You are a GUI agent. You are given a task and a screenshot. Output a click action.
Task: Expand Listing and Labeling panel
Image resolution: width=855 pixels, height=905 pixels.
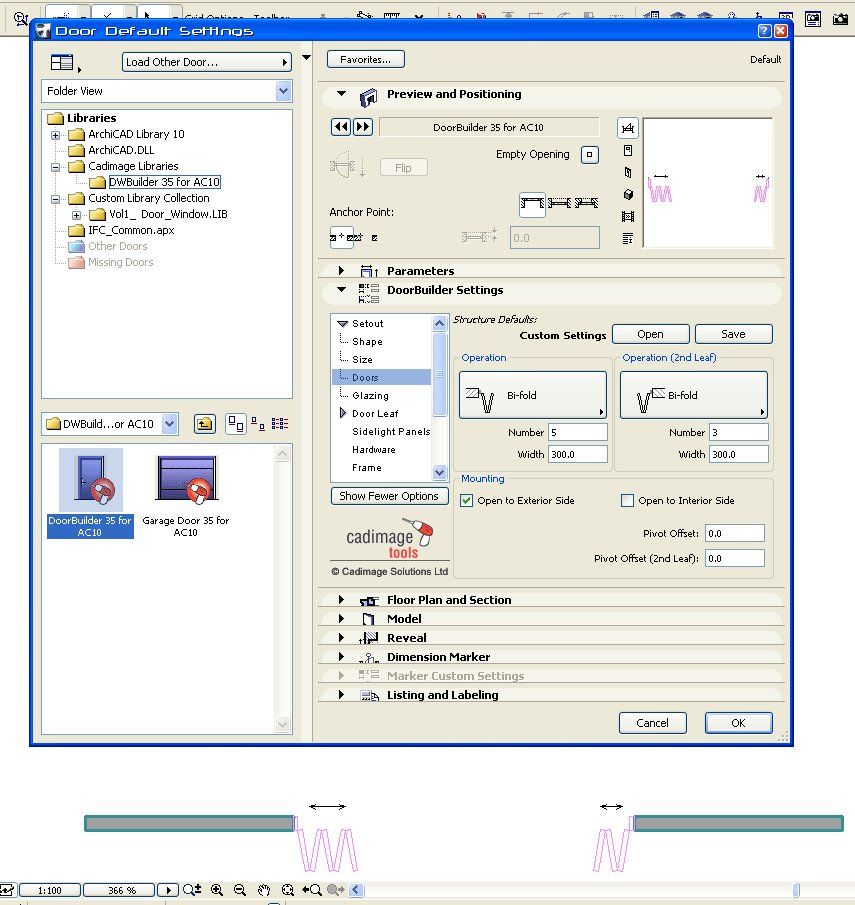click(341, 695)
